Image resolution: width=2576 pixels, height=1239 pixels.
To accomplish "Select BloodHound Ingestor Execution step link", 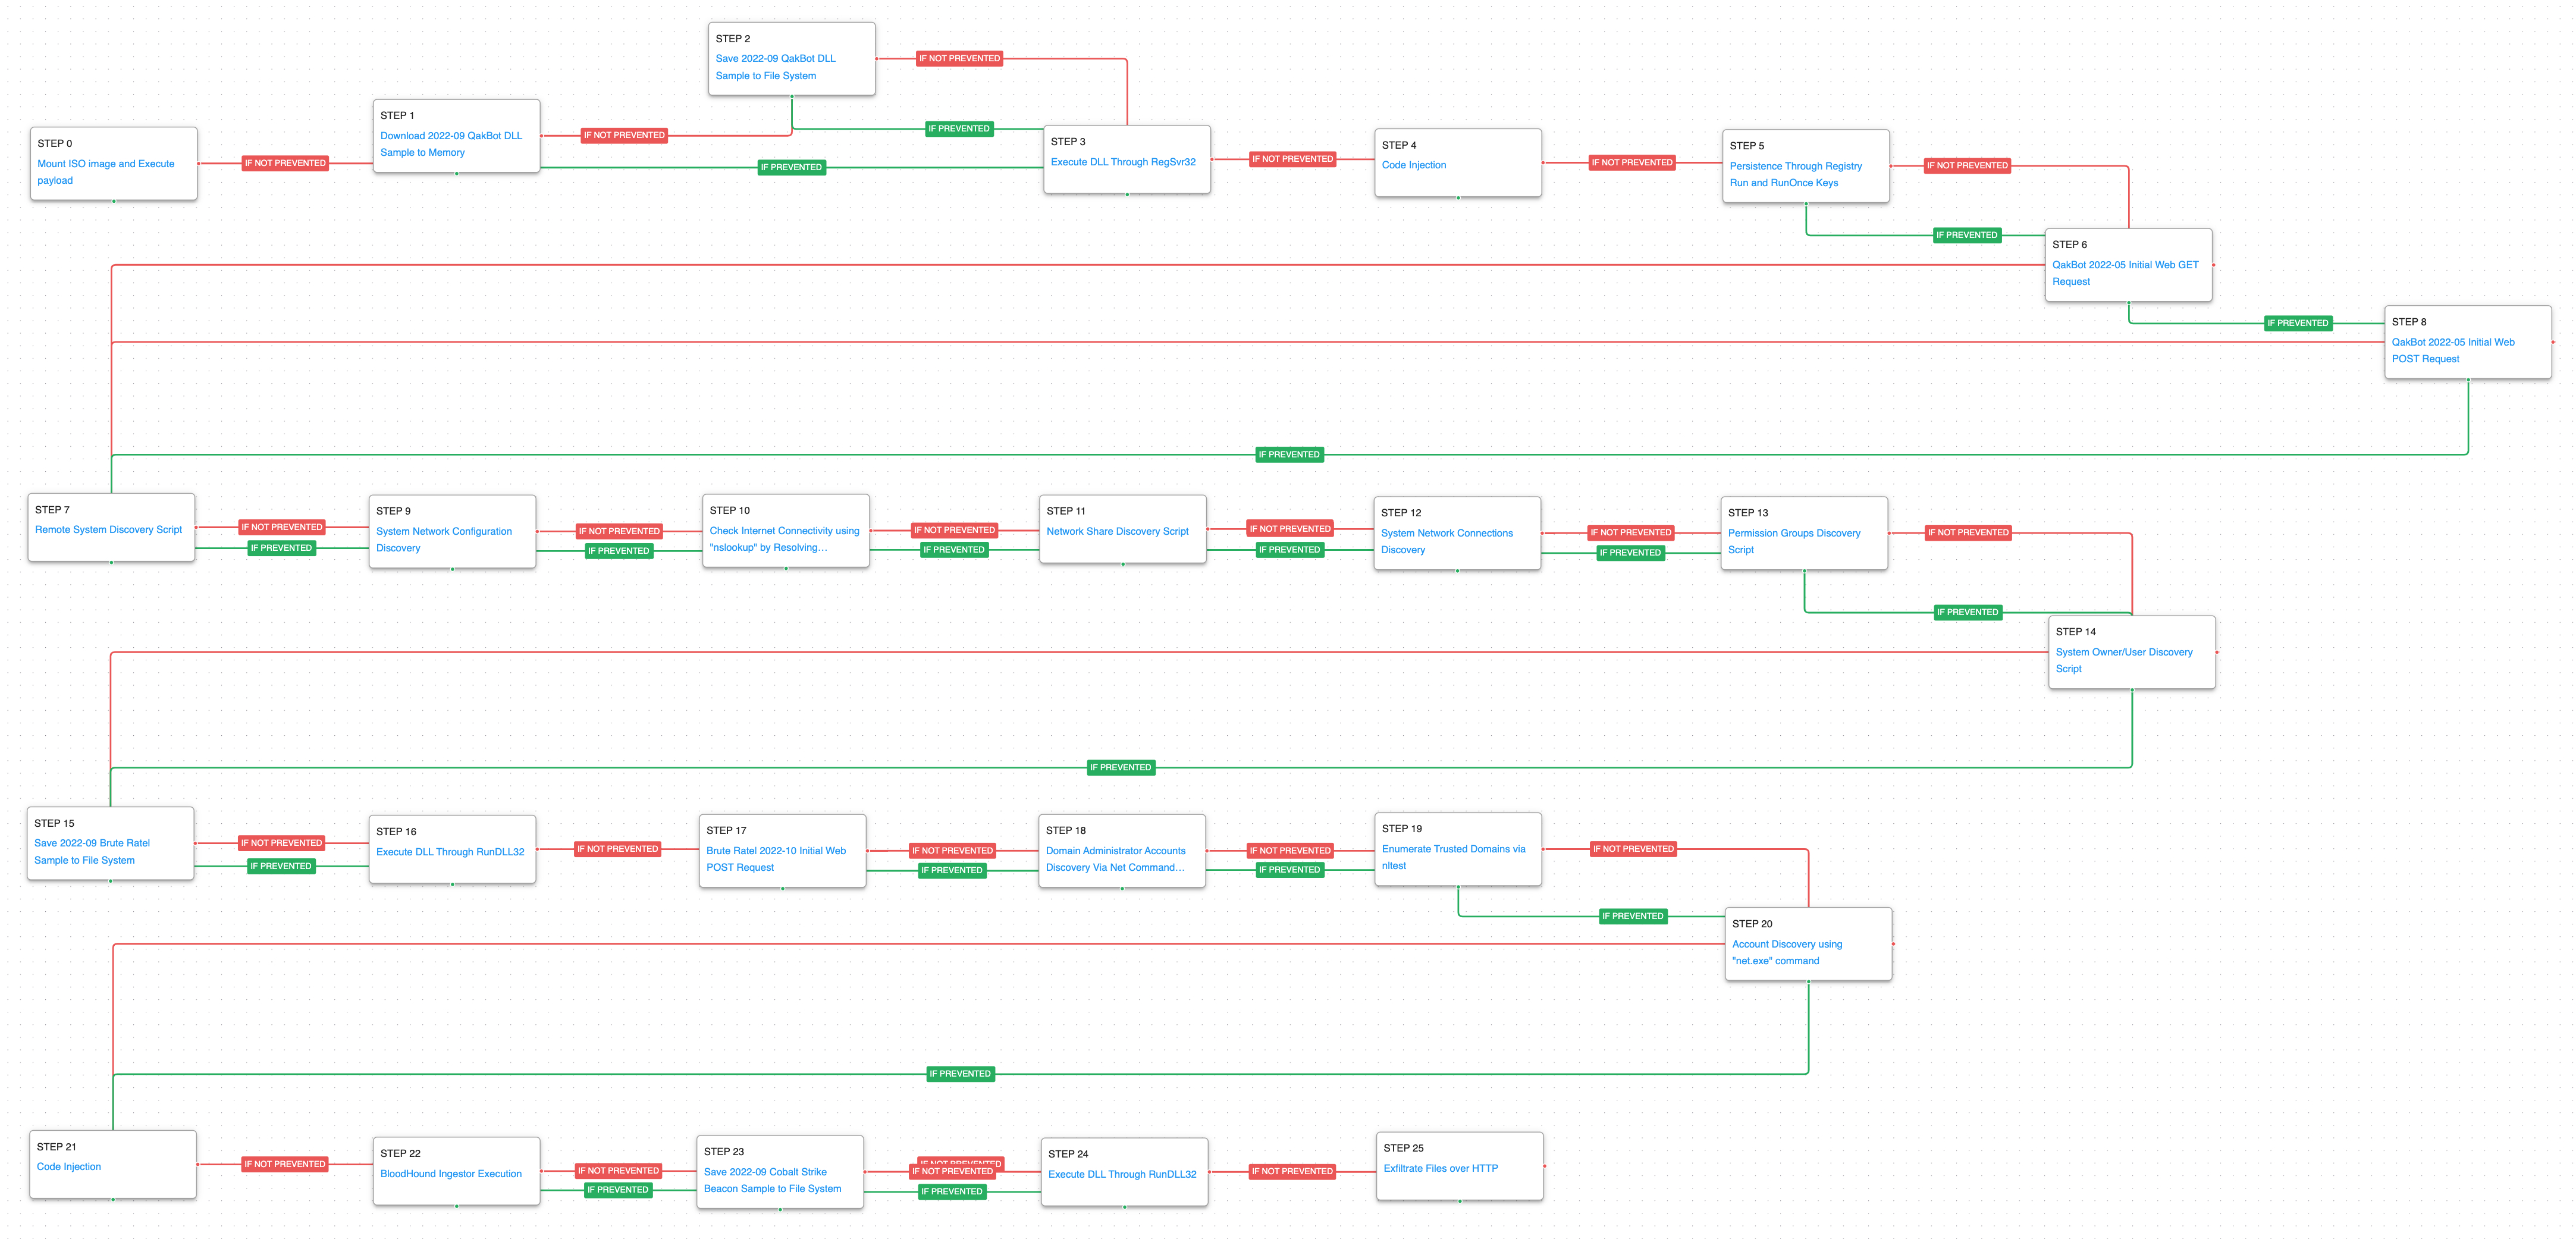I will (x=450, y=1174).
